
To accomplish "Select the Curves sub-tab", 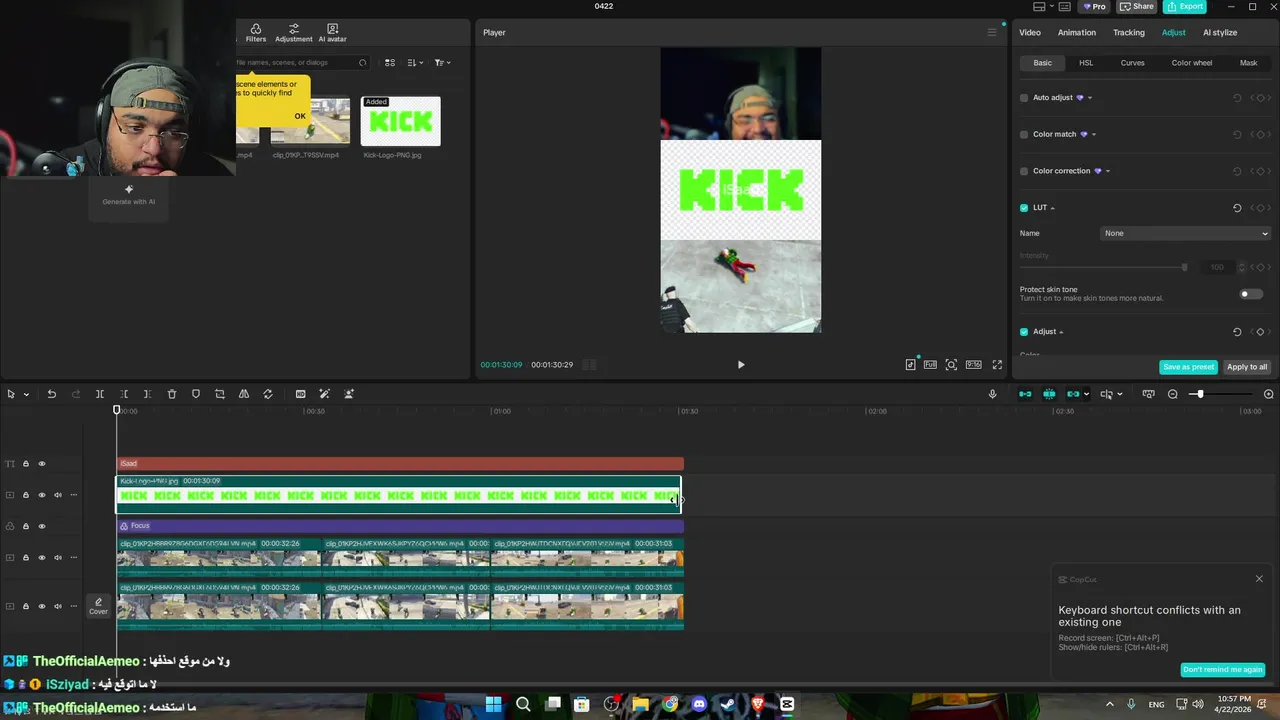I will coord(1133,63).
